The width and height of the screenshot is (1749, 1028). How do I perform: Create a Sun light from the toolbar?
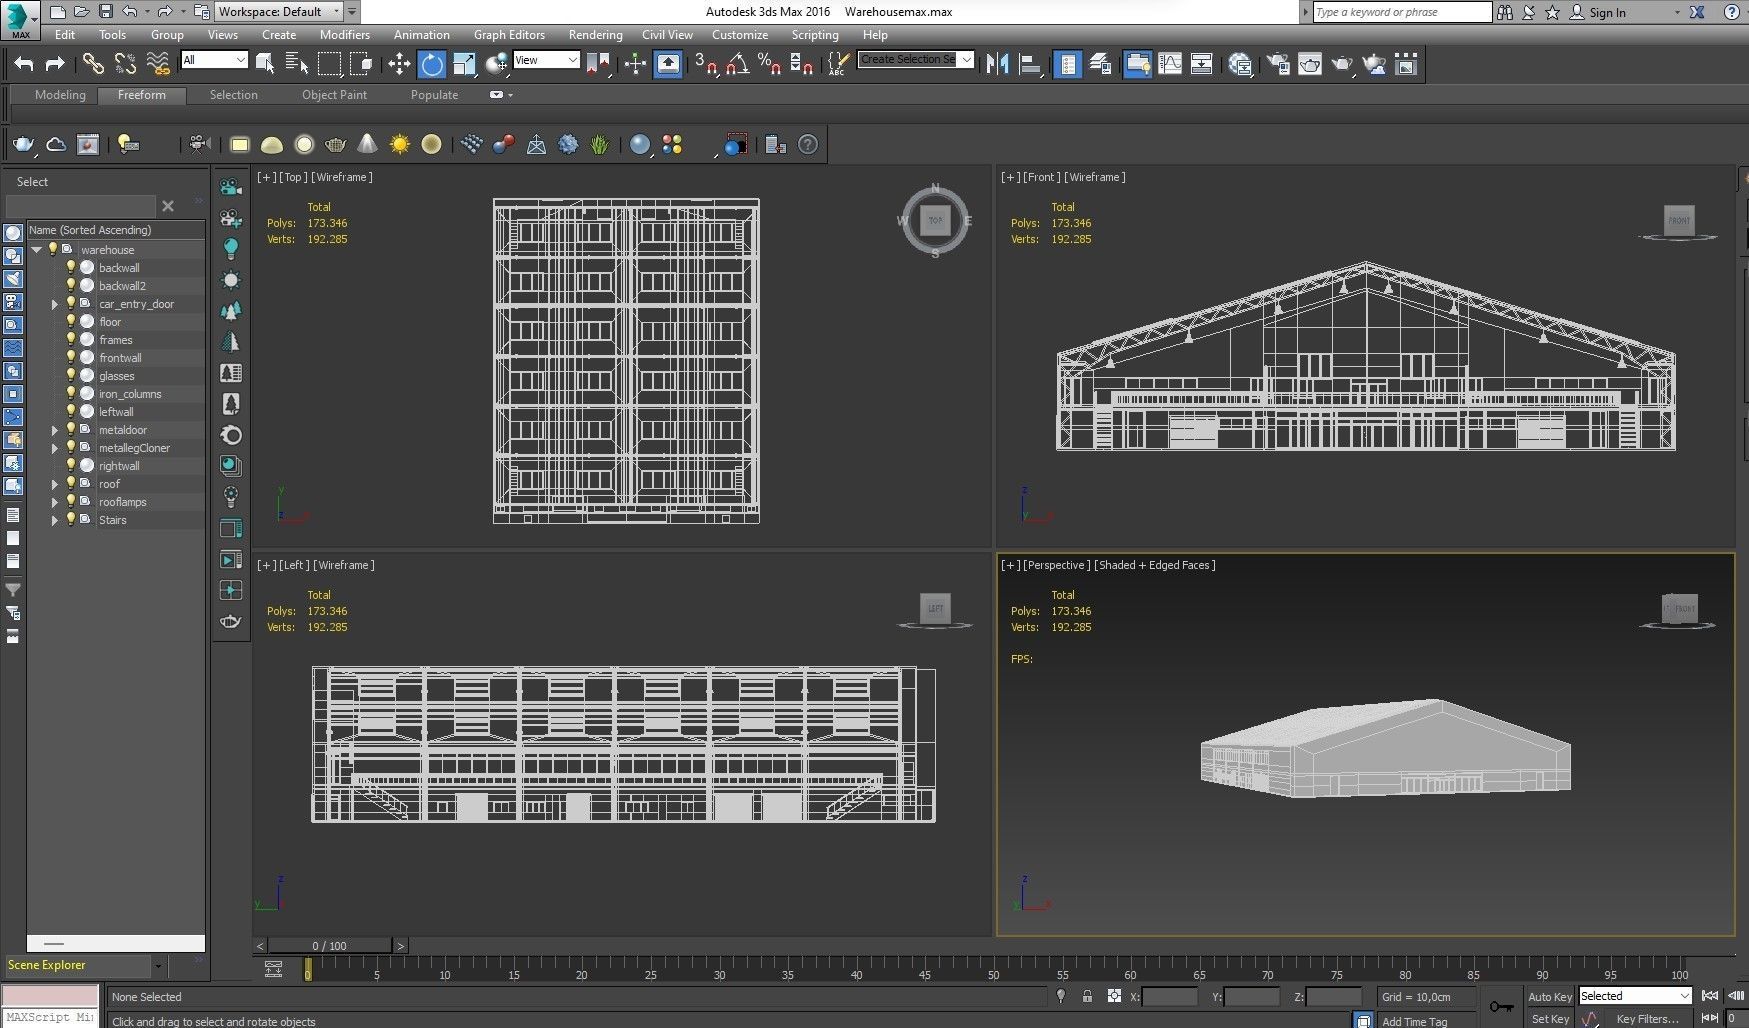[400, 145]
